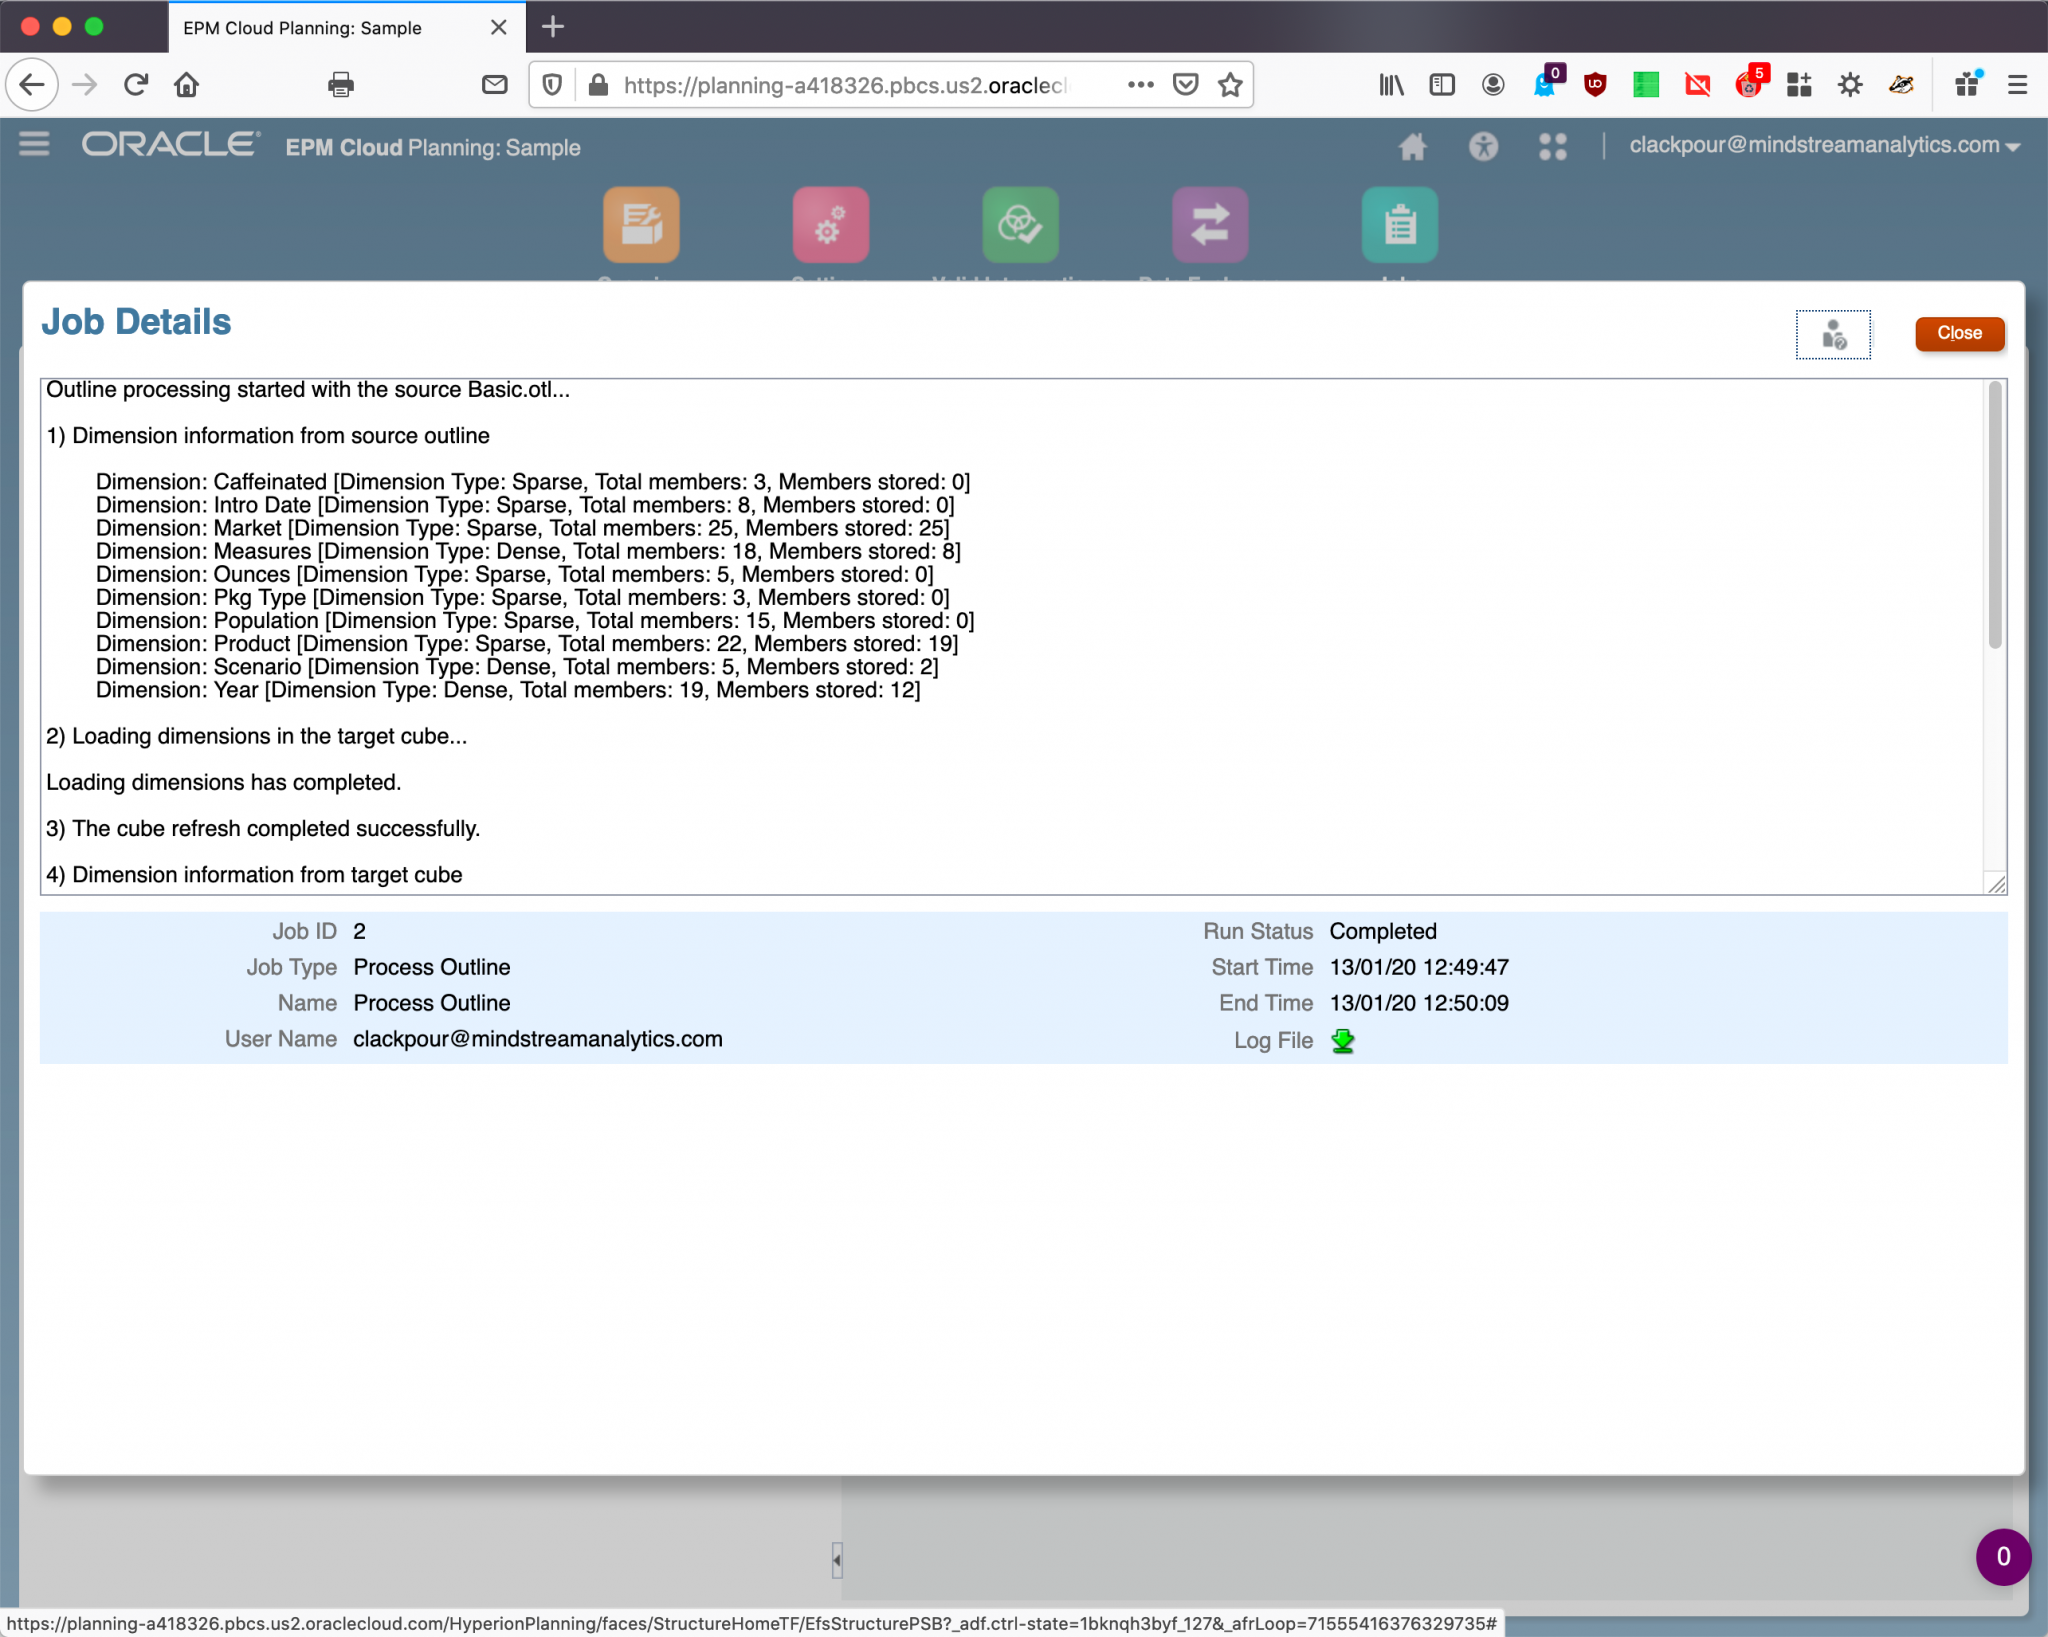The width and height of the screenshot is (2048, 1637).
Task: Click 'The cube refresh completed successfully.' line
Action: tap(263, 828)
